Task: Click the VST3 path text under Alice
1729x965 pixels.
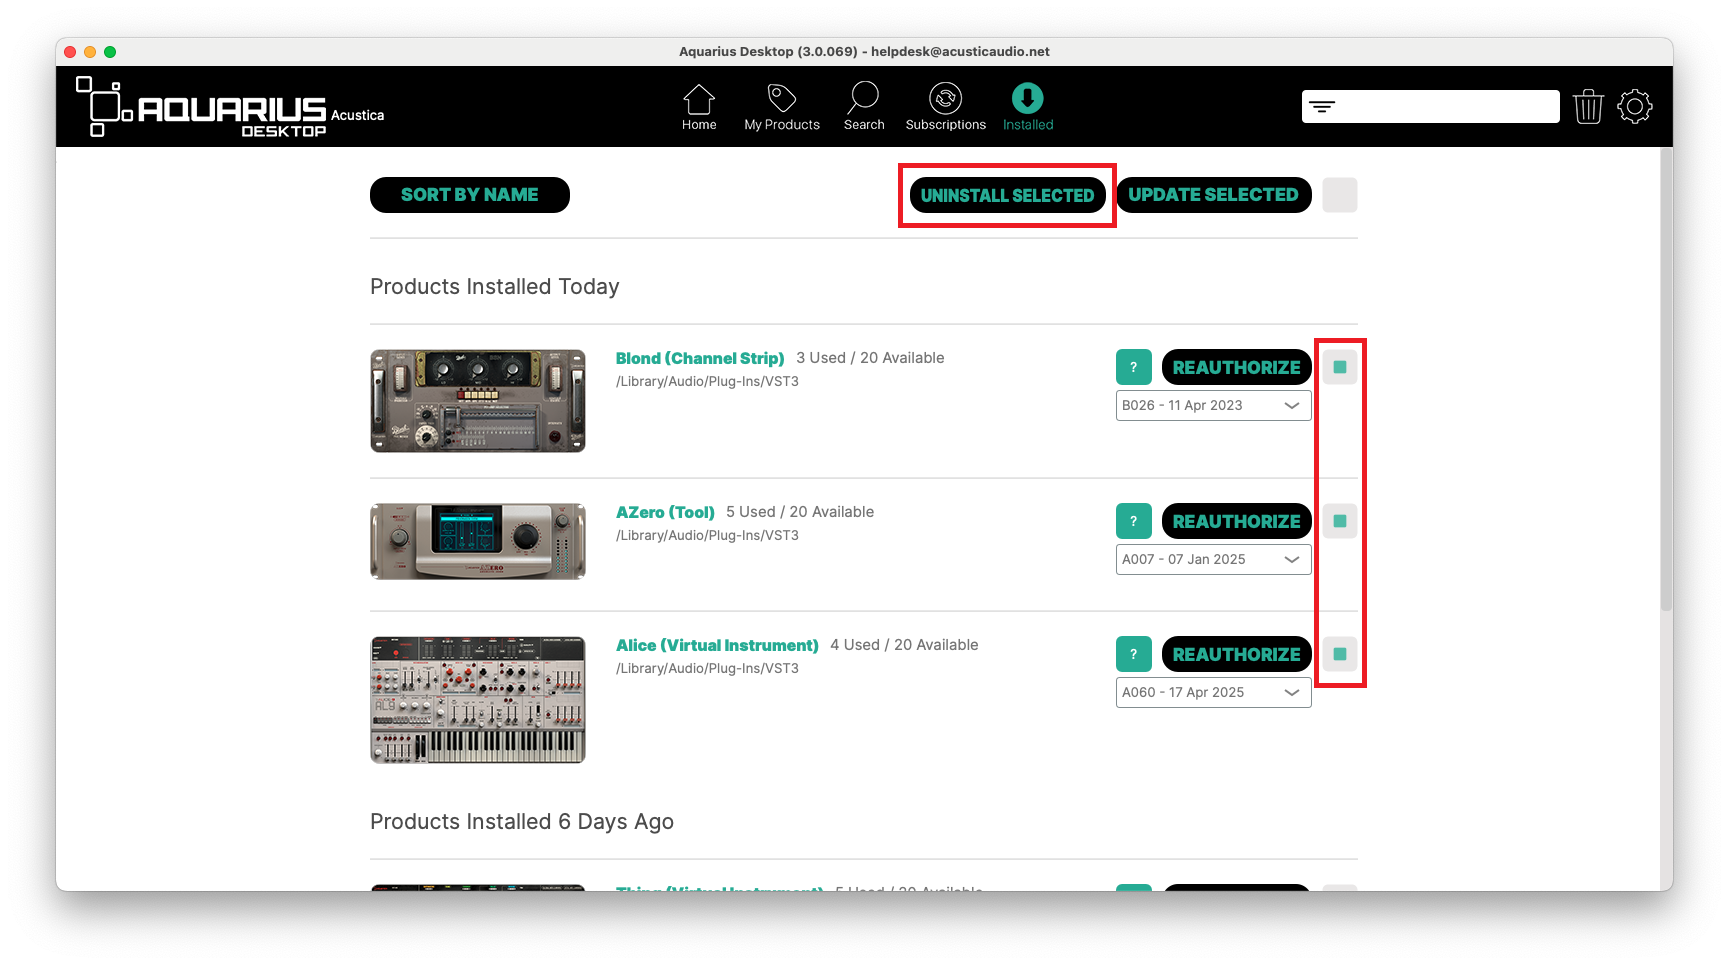Action: [707, 669]
